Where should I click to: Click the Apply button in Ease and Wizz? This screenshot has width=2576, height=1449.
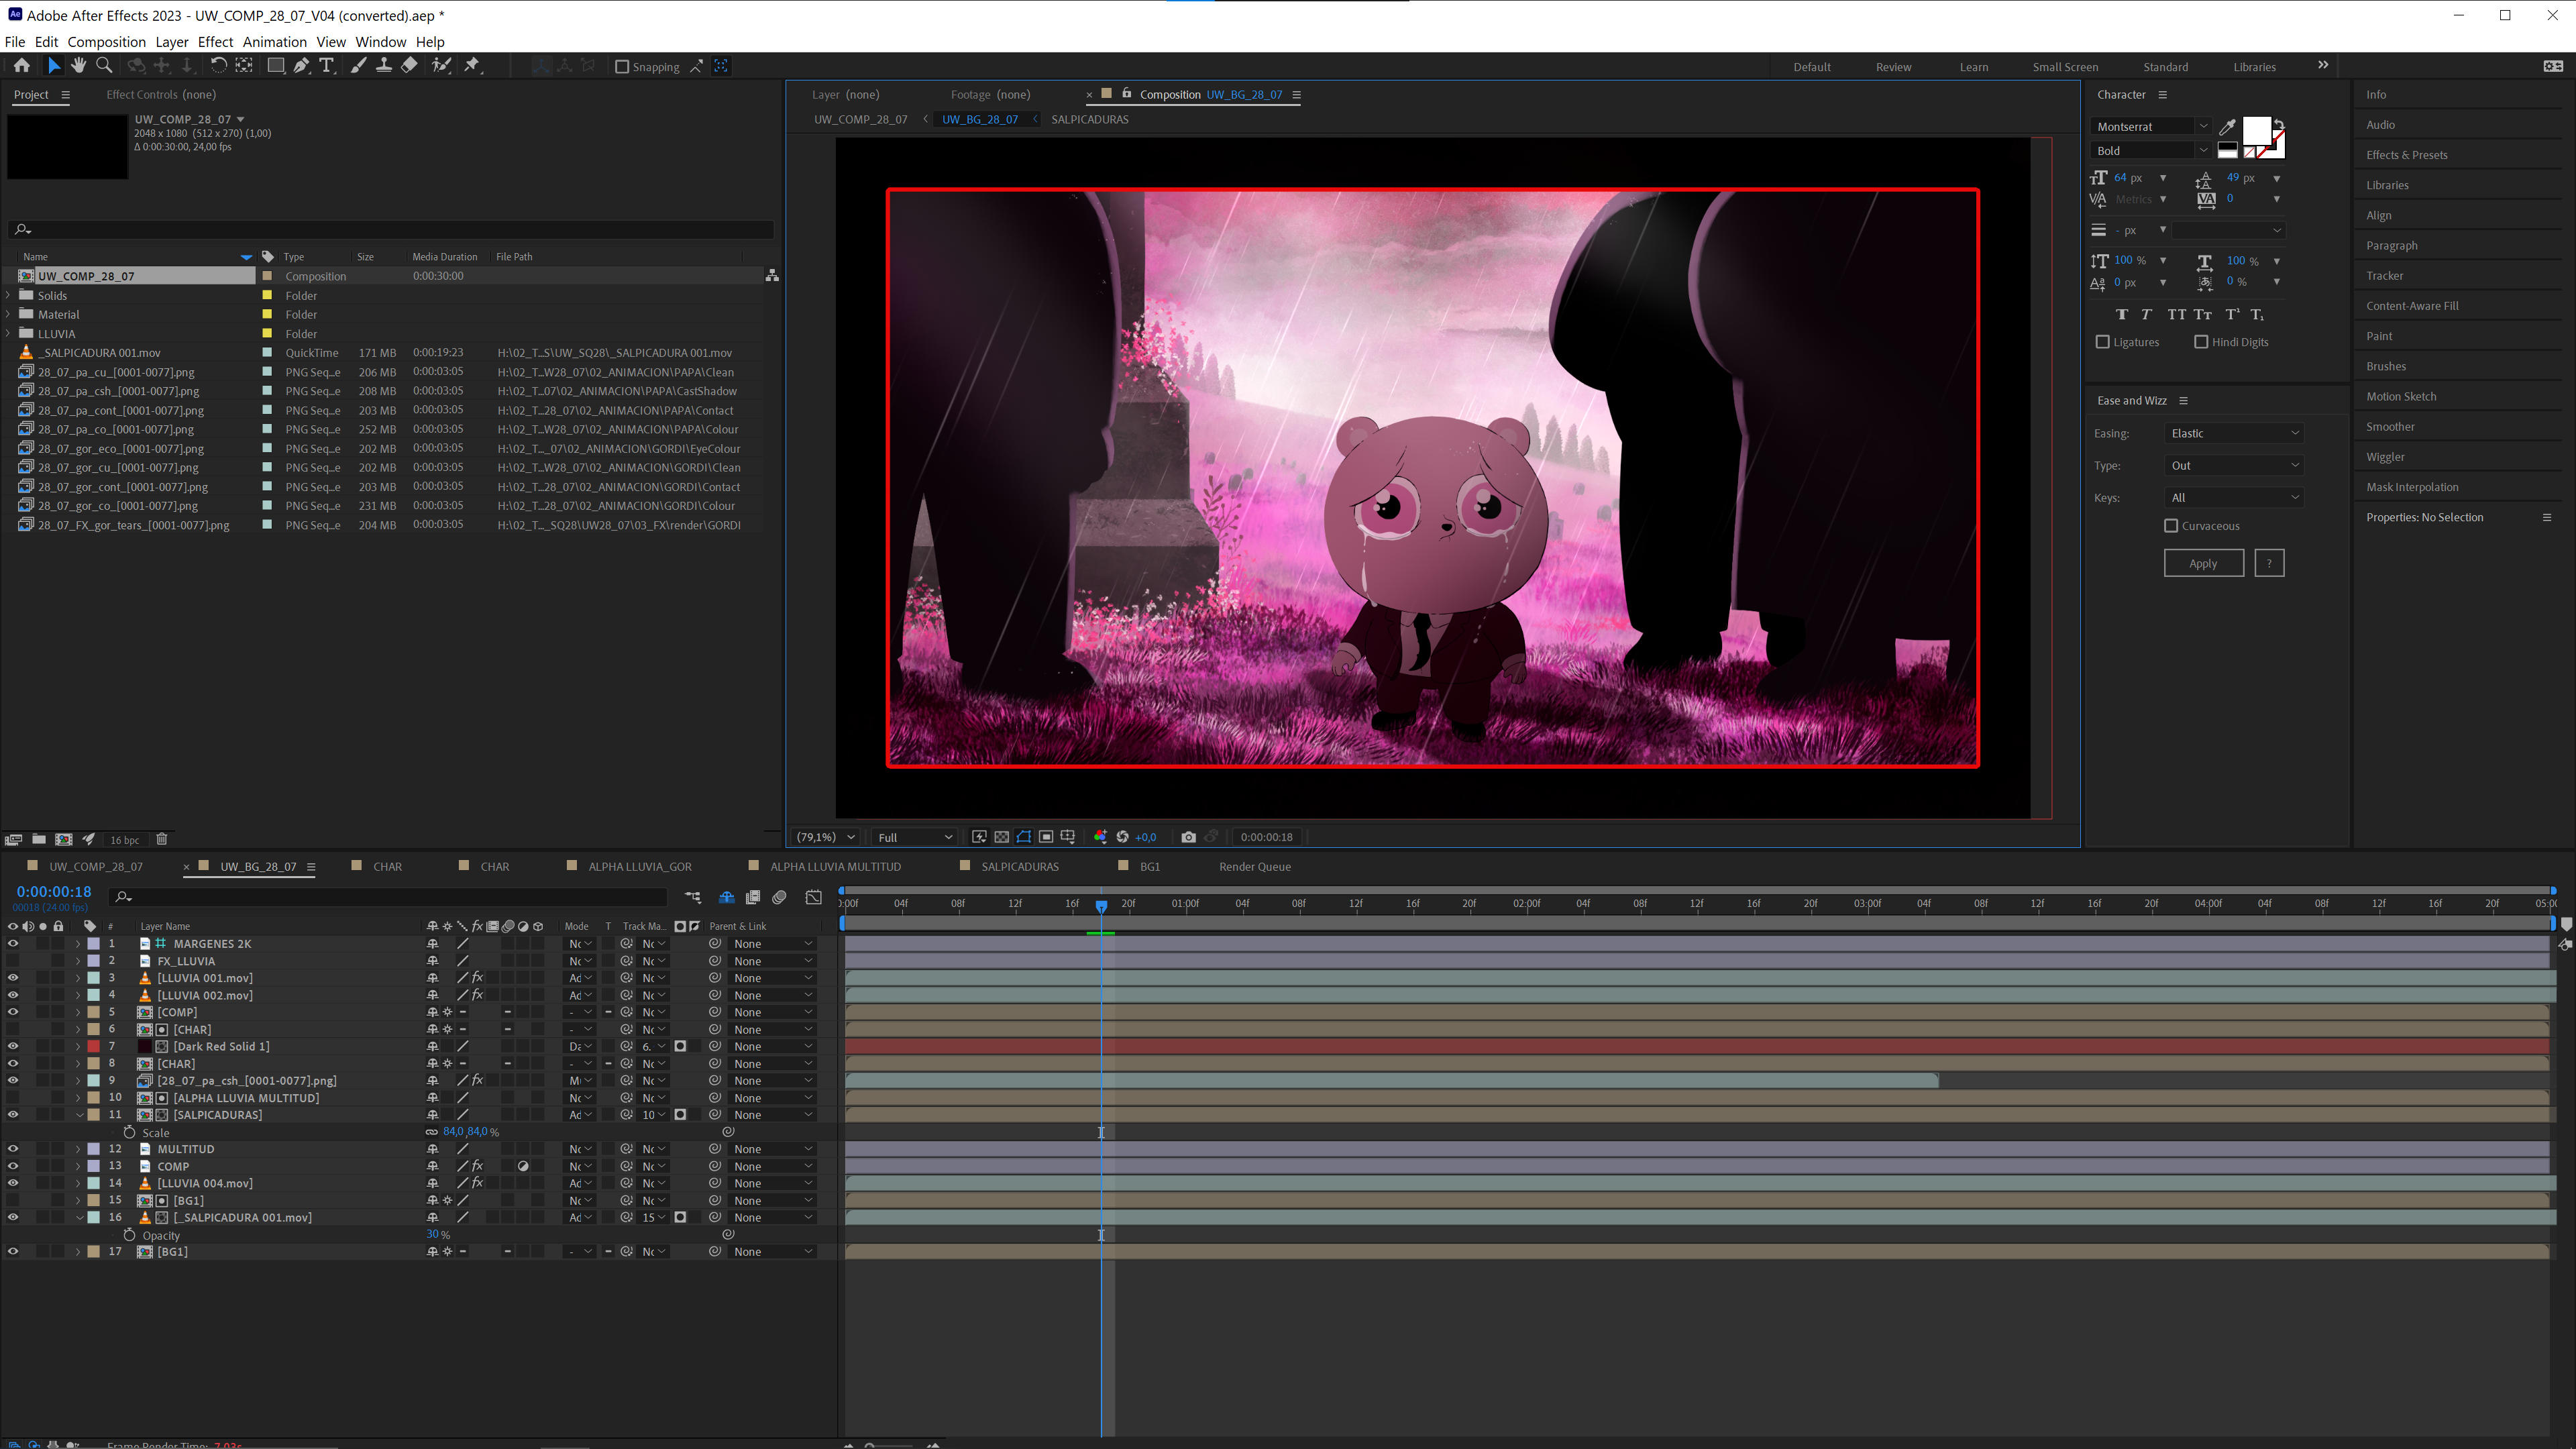tap(2203, 563)
